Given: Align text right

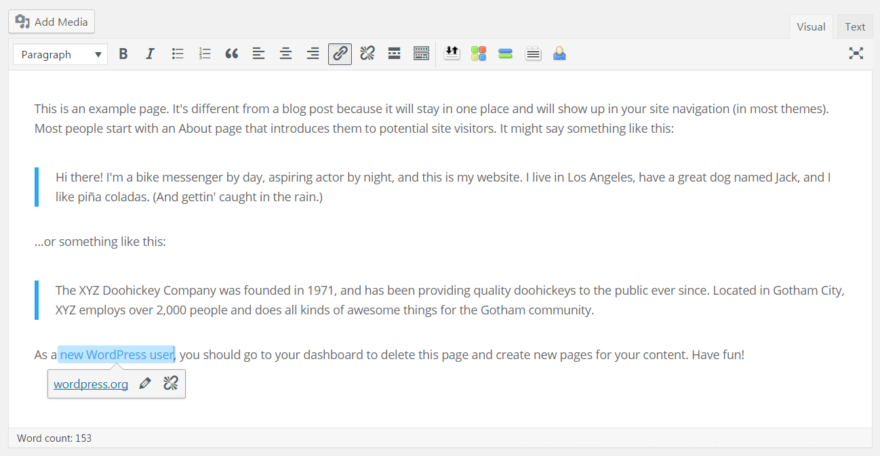Looking at the screenshot, I should click(x=313, y=54).
